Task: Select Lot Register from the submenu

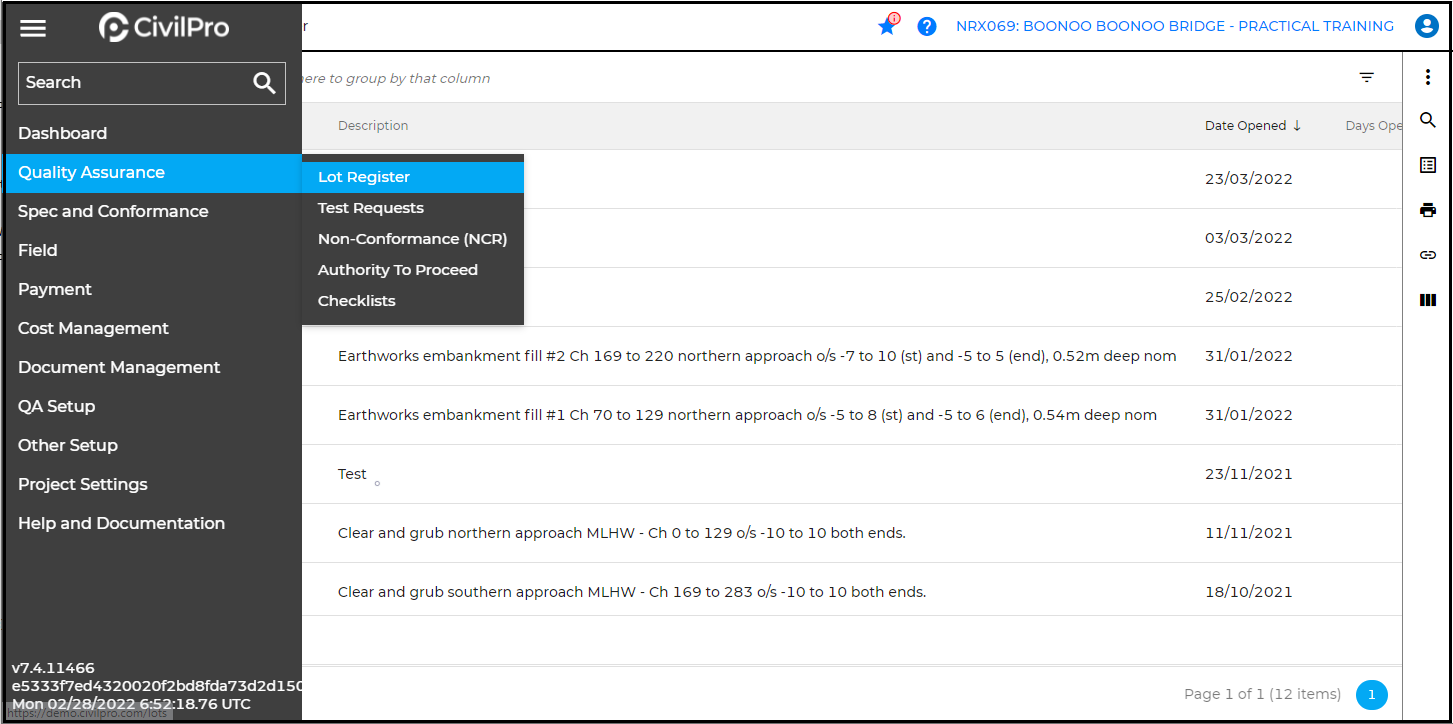Action: coord(364,177)
